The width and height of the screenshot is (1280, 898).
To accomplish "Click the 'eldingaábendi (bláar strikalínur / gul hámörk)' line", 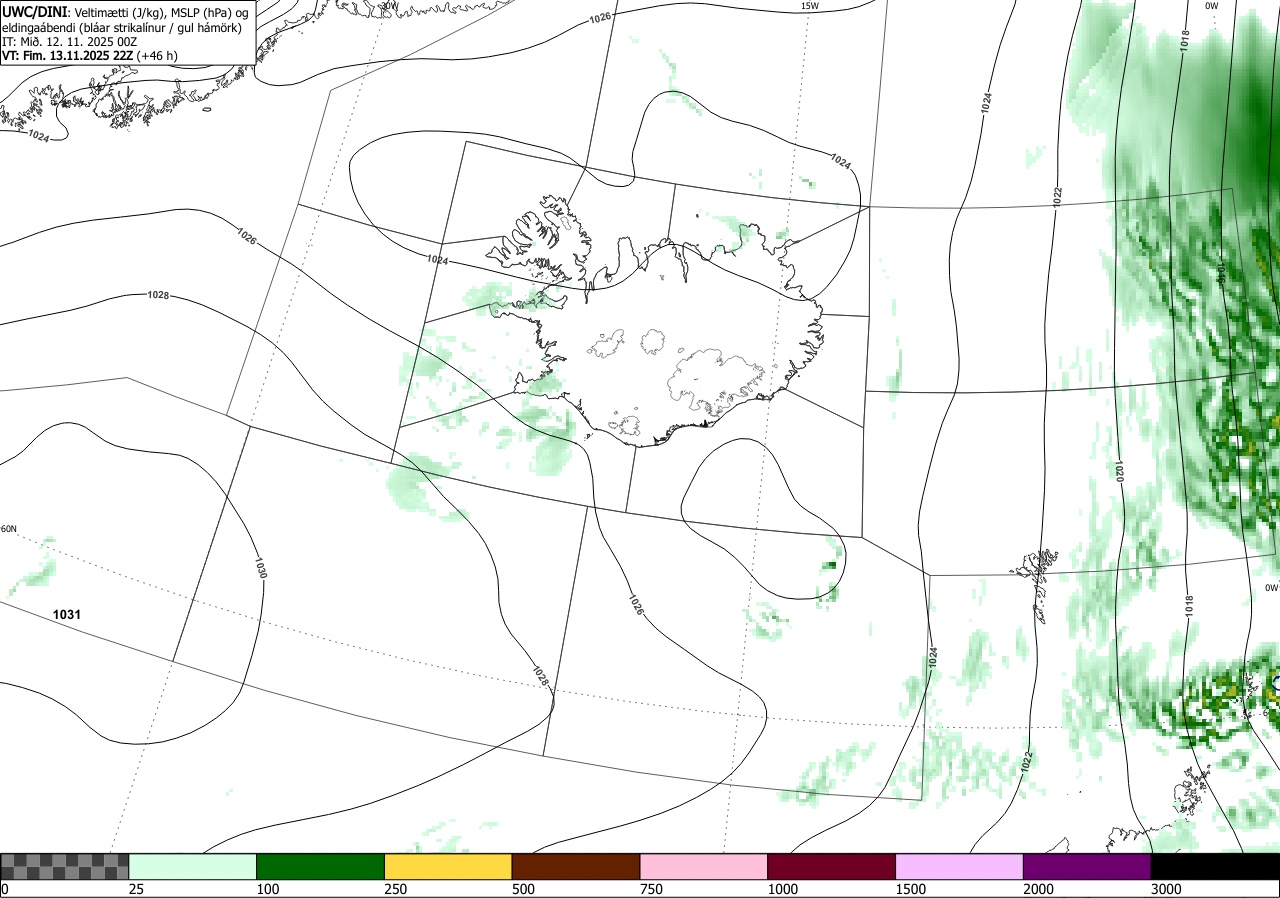I will coord(122,27).
